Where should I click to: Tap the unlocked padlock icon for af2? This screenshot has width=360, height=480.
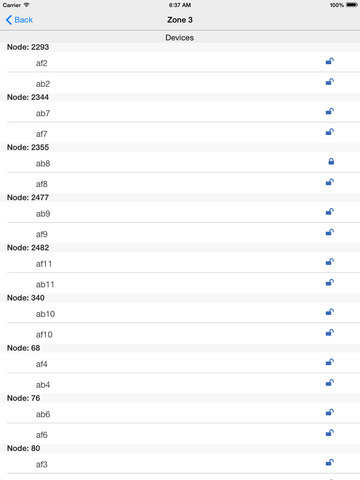pos(330,61)
